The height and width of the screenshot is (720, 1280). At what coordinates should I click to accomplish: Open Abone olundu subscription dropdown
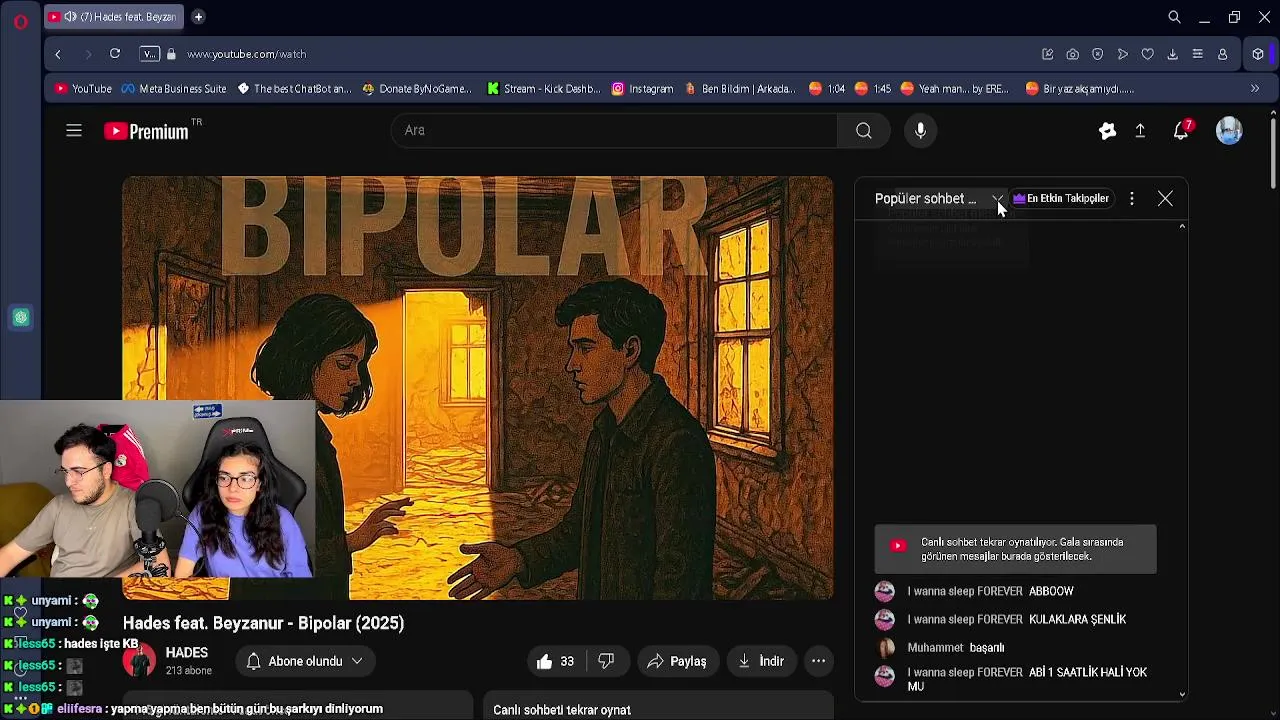(305, 661)
